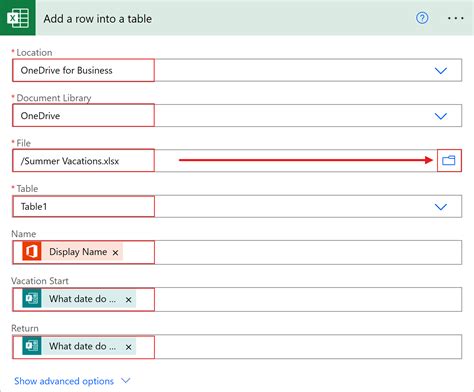Click Show advanced options link

point(64,381)
